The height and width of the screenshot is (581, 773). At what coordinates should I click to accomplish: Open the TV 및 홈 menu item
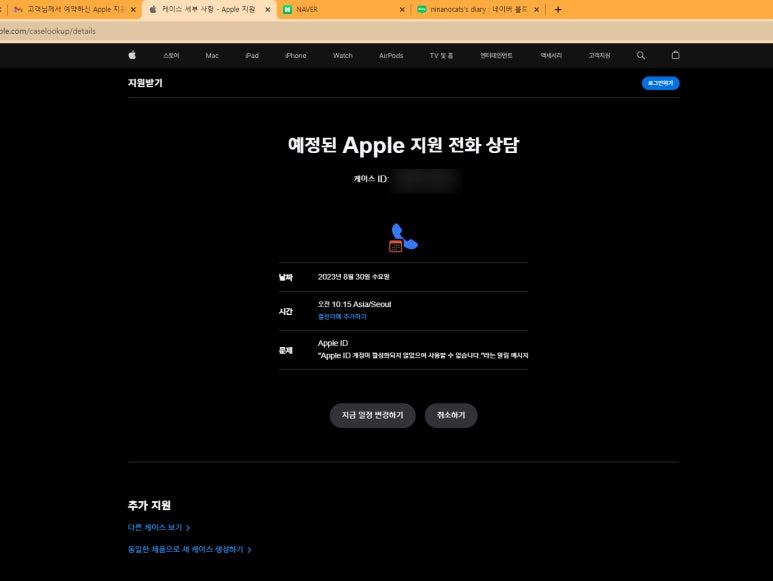(x=441, y=55)
